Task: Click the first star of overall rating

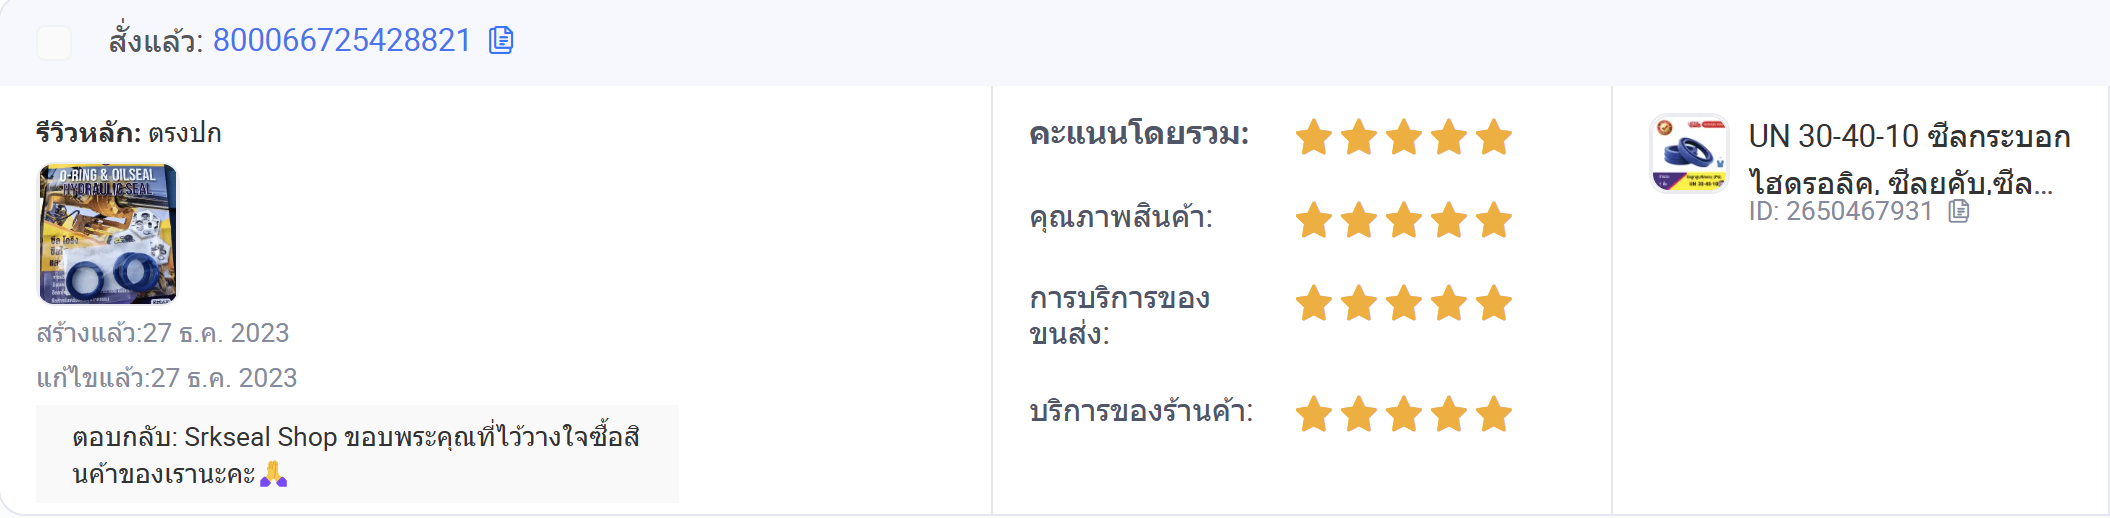Action: coord(1313,137)
